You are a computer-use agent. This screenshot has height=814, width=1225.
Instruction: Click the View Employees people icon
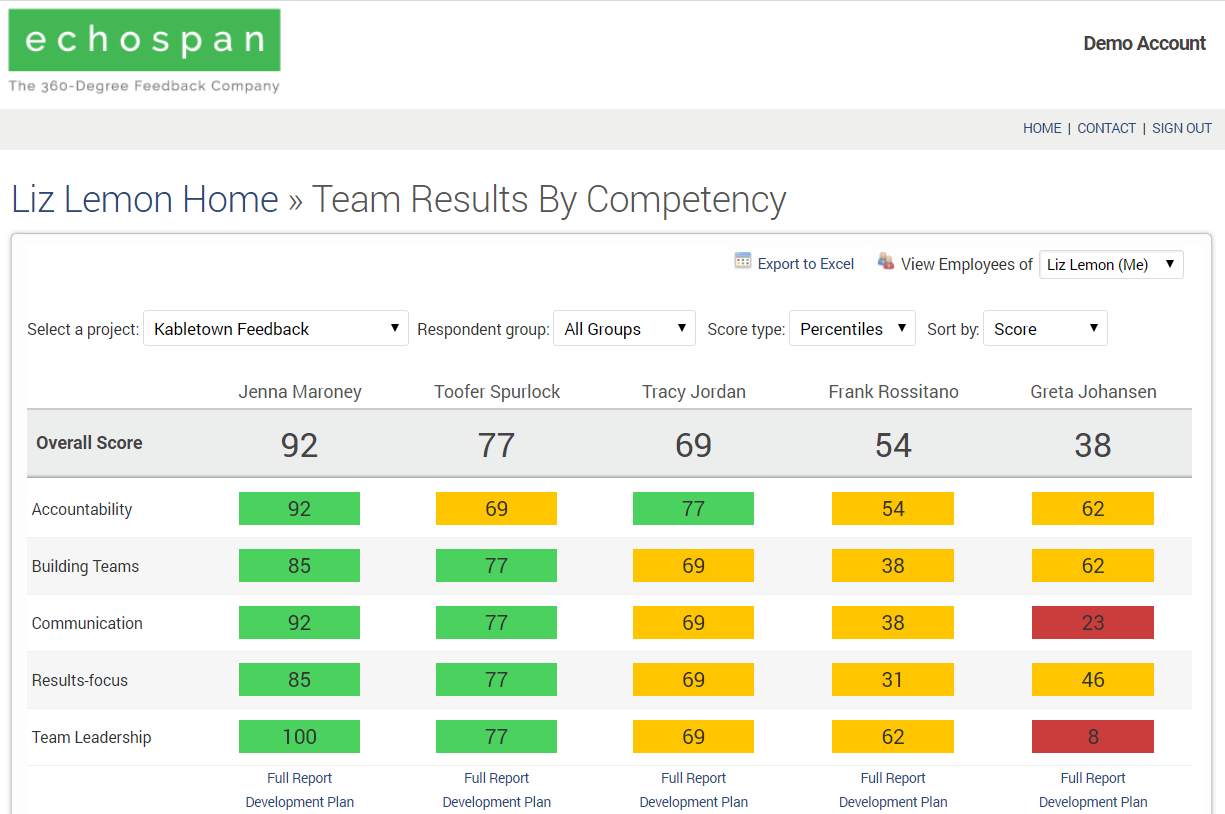click(886, 261)
